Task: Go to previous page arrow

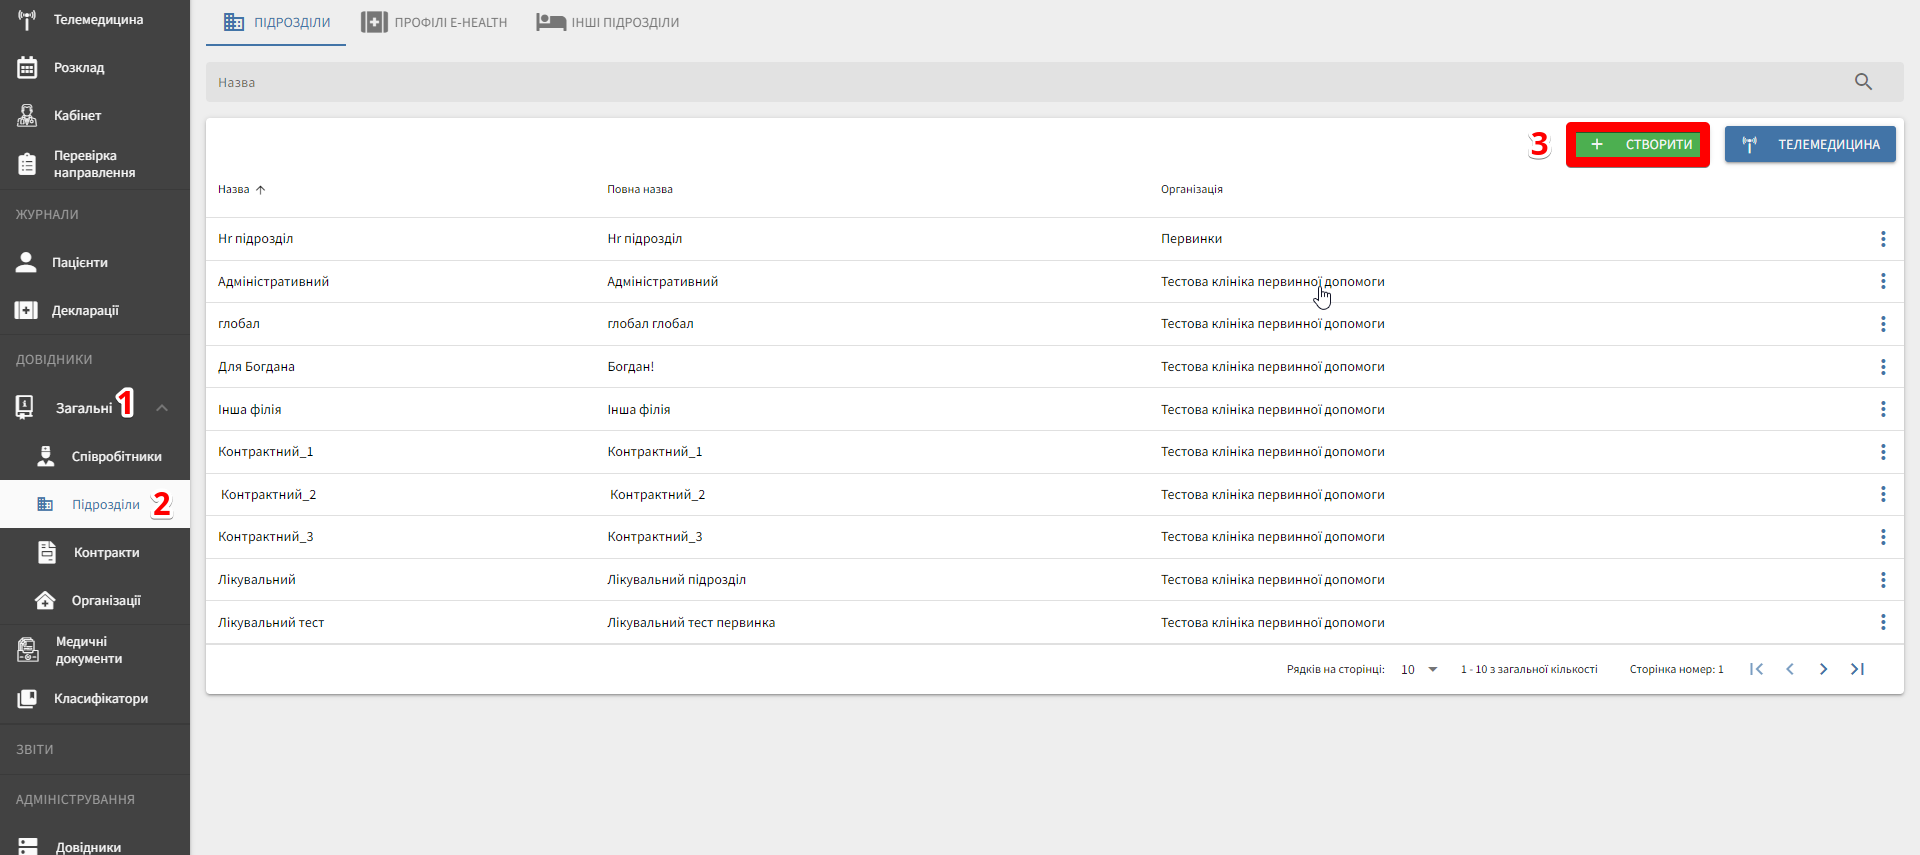Action: [1790, 669]
